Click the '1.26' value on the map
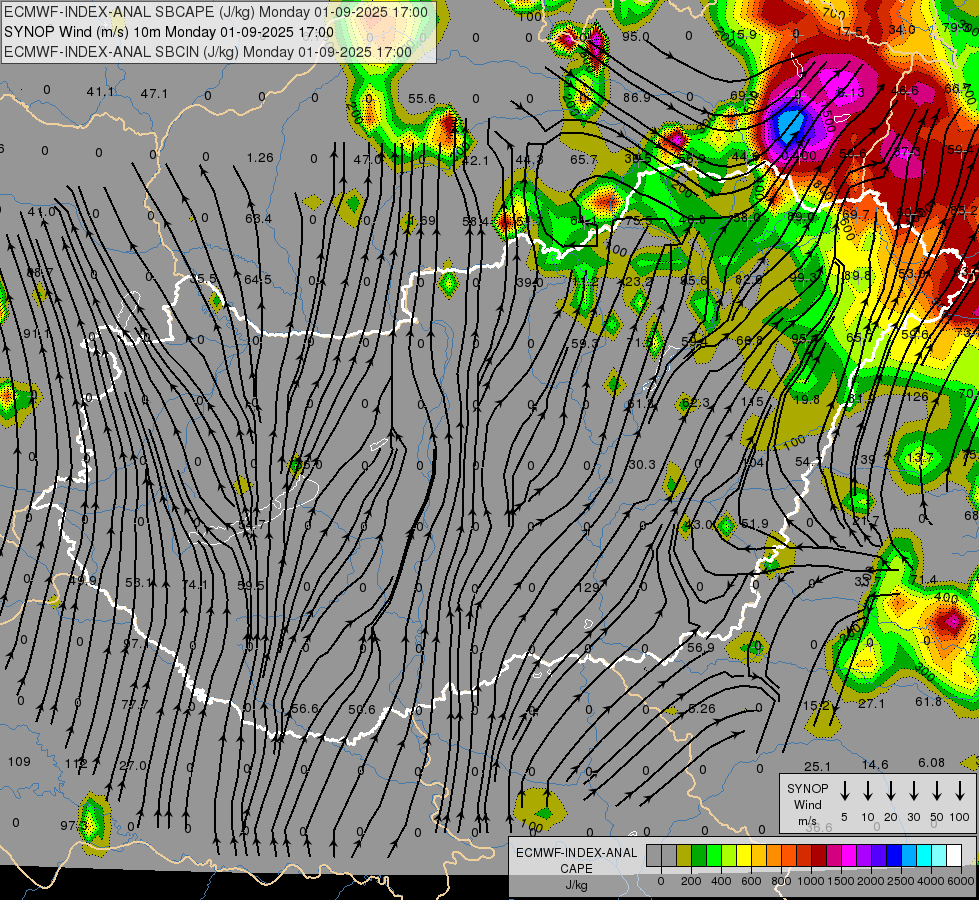Screen dimensions: 979x900 [x=260, y=157]
